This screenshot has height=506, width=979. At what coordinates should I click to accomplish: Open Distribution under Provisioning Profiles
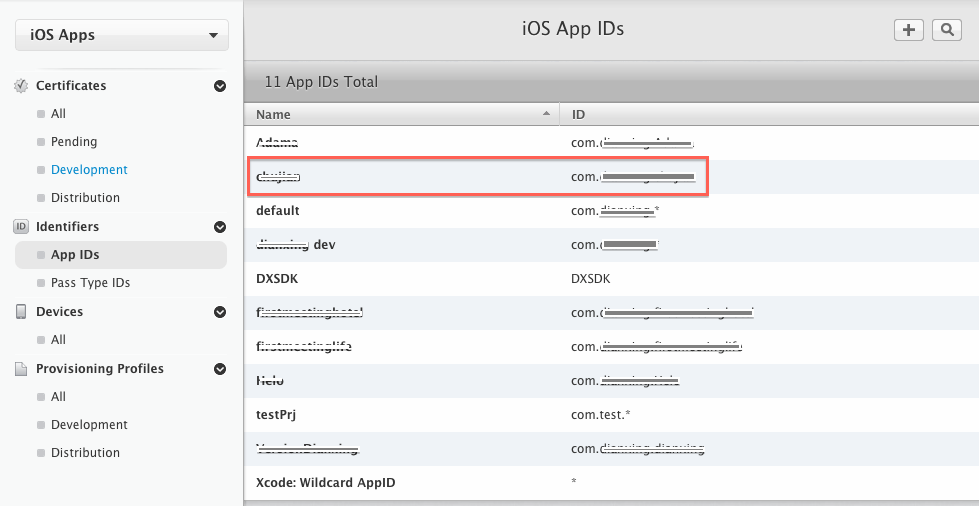click(86, 453)
